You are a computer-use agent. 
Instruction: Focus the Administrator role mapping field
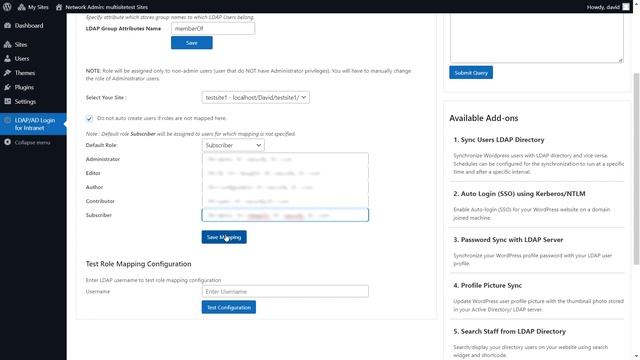(285, 159)
